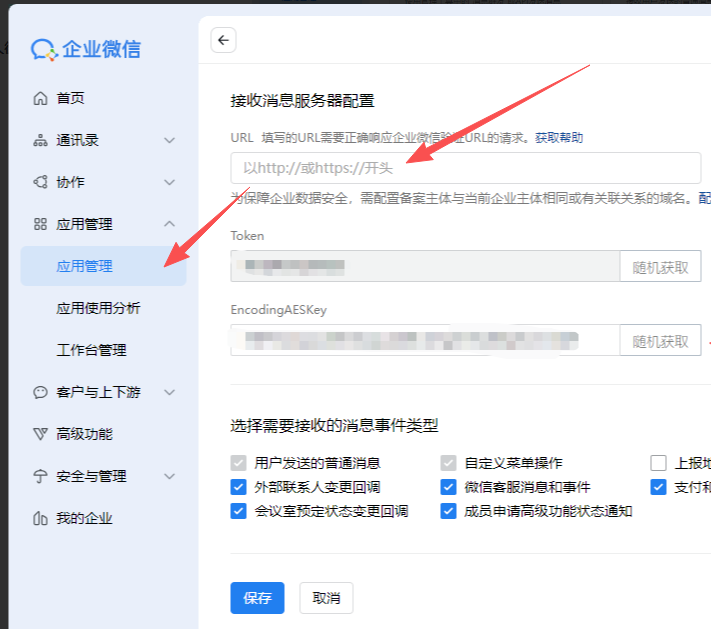Open 协作 in the sidebar
711x629 pixels.
pos(70,182)
